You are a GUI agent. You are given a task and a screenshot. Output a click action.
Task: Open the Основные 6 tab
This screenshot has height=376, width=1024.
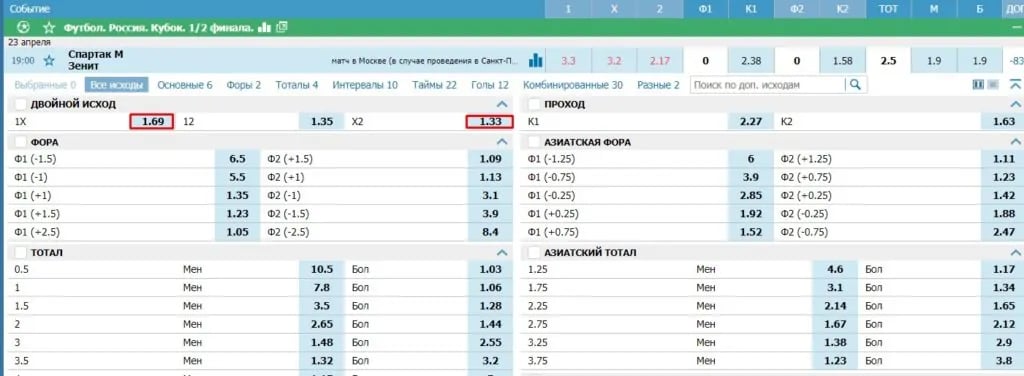click(185, 85)
